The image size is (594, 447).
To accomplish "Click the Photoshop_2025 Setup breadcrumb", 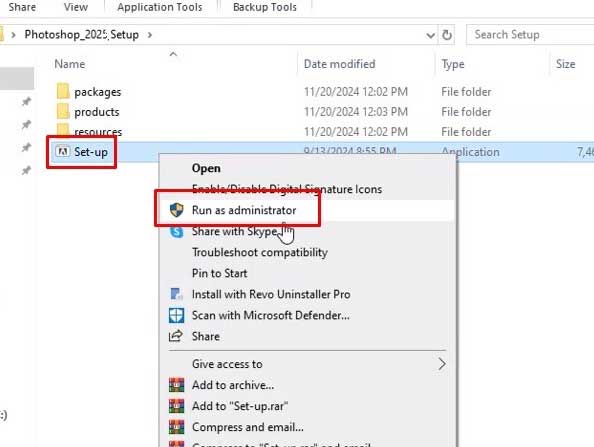I will pyautogui.click(x=81, y=34).
